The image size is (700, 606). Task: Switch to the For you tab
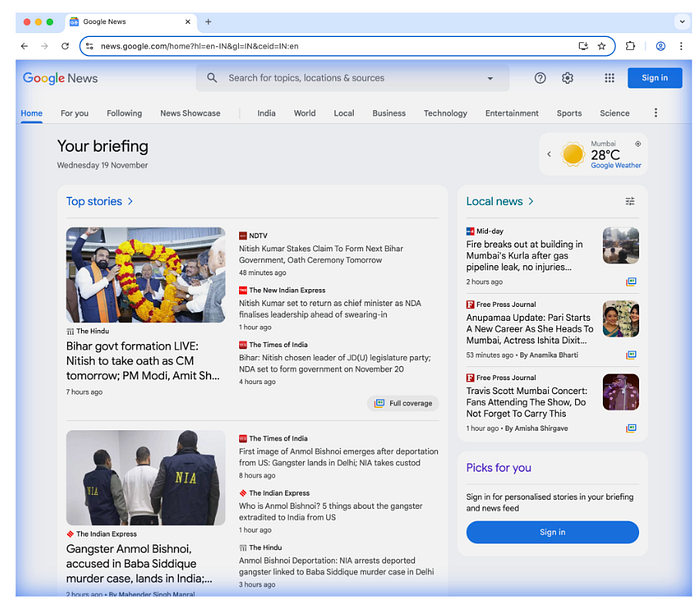click(x=75, y=113)
